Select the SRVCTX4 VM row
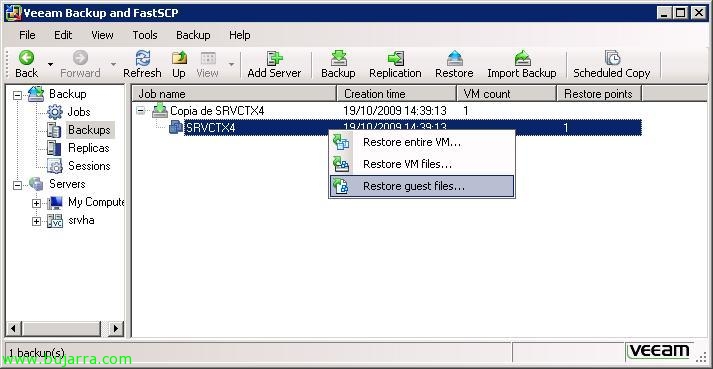Viewport: 713px width, 369px height. (x=413, y=128)
